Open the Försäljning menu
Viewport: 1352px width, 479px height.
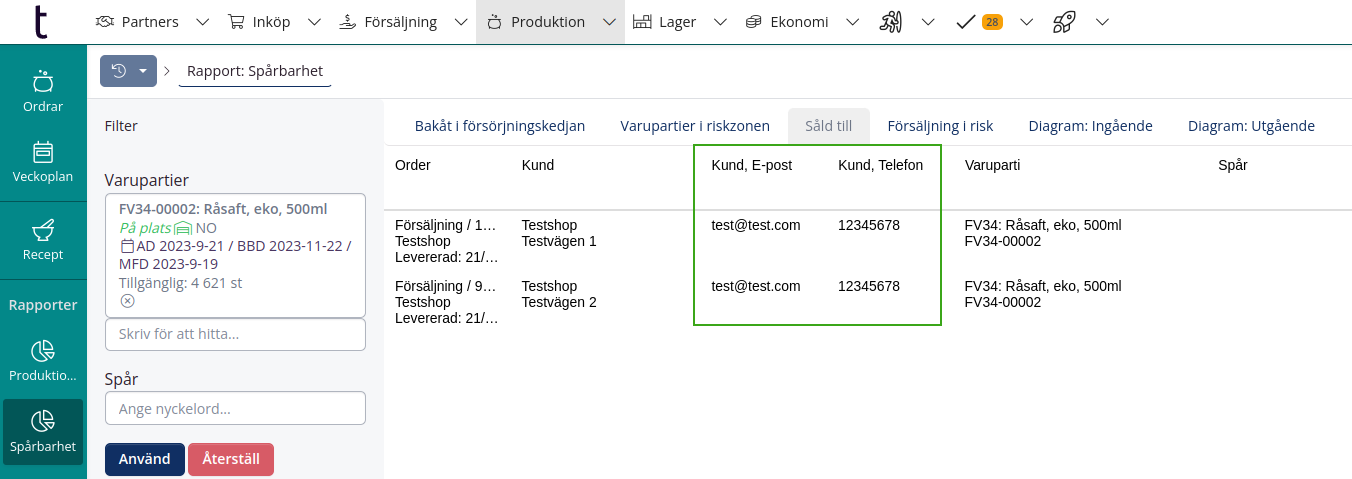(388, 22)
